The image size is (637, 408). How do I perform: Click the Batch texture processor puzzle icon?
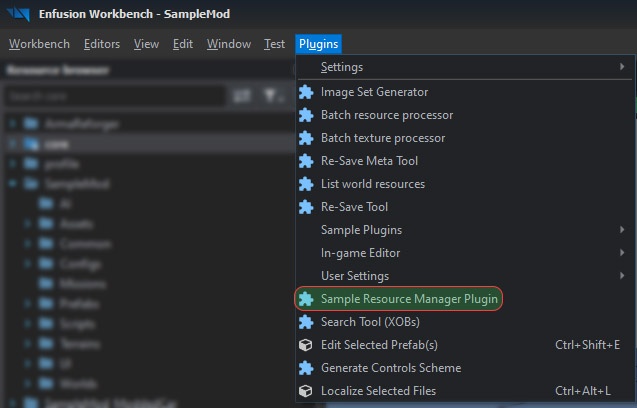(307, 138)
